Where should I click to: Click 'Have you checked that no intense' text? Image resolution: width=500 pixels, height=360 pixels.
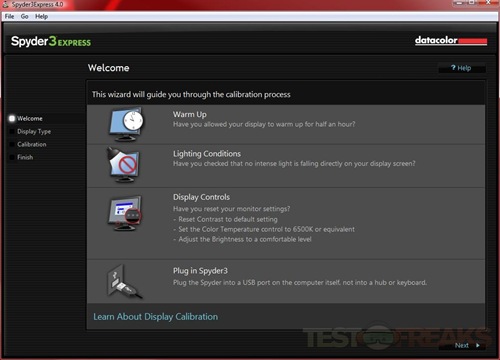tap(294, 164)
